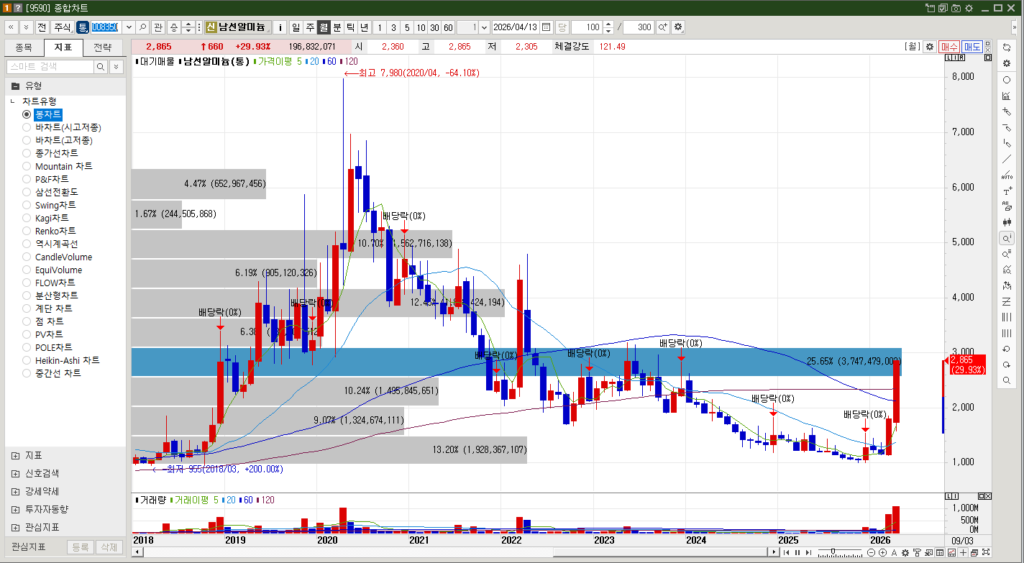Screen dimensions: 1024x563
Task: Open the stock code dropdown arrow
Action: pyautogui.click(x=127, y=26)
